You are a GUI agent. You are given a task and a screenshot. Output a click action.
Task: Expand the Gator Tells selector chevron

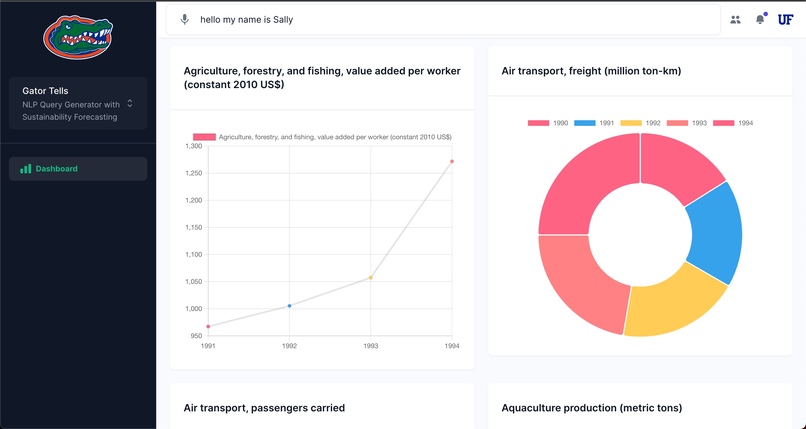point(130,103)
